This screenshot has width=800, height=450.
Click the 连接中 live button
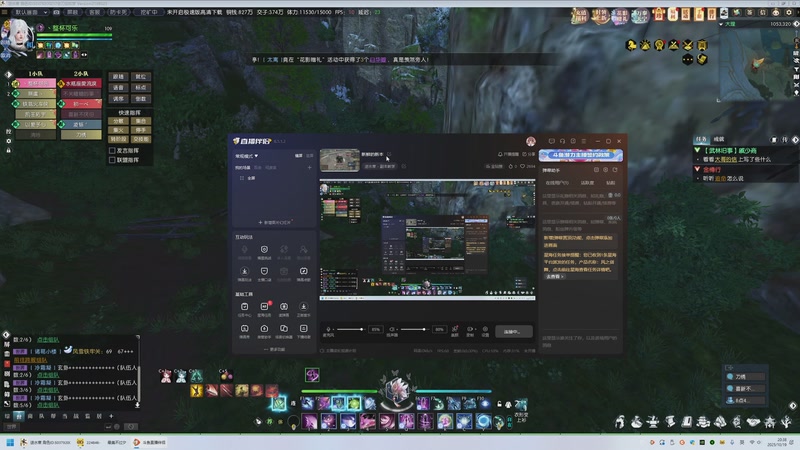514,332
